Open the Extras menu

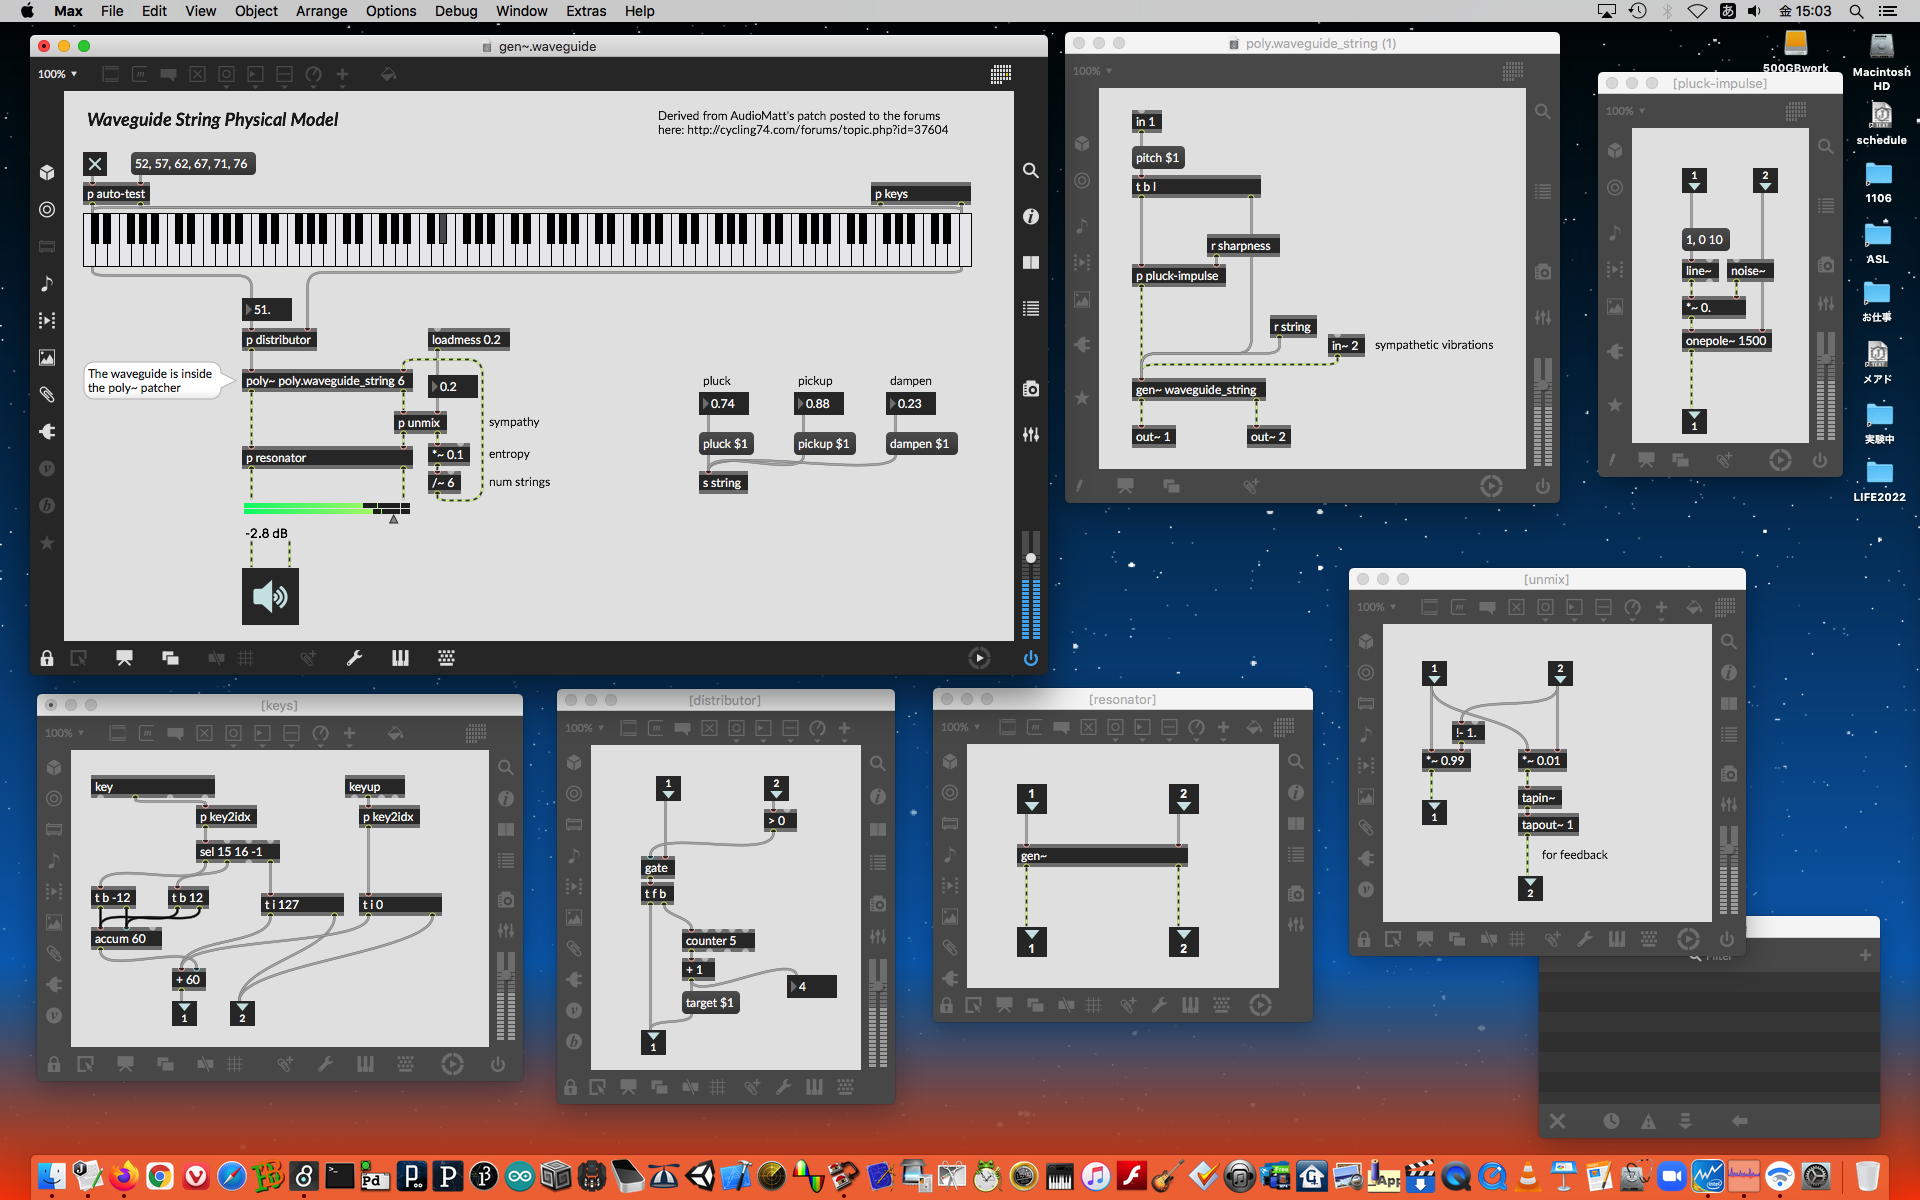point(585,11)
